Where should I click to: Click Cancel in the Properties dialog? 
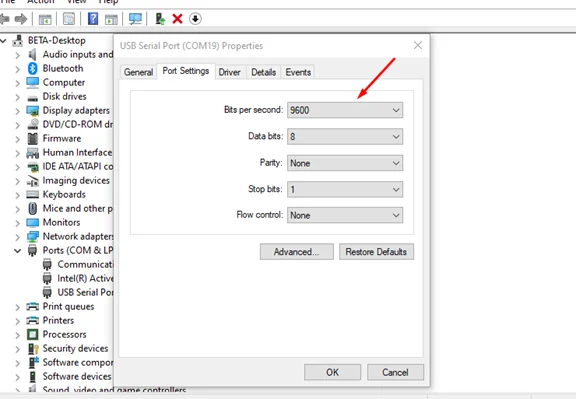point(395,372)
